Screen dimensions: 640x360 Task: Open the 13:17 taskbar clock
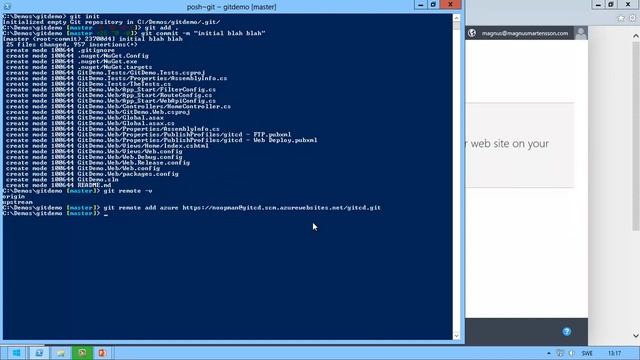(614, 353)
